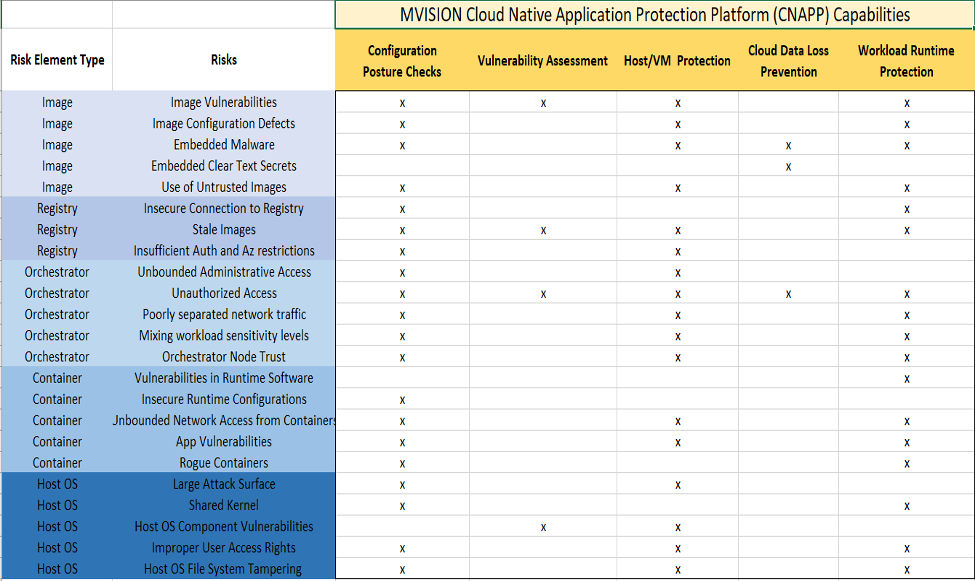
Task: Select the Configuration Posture Checks header
Action: (402, 61)
